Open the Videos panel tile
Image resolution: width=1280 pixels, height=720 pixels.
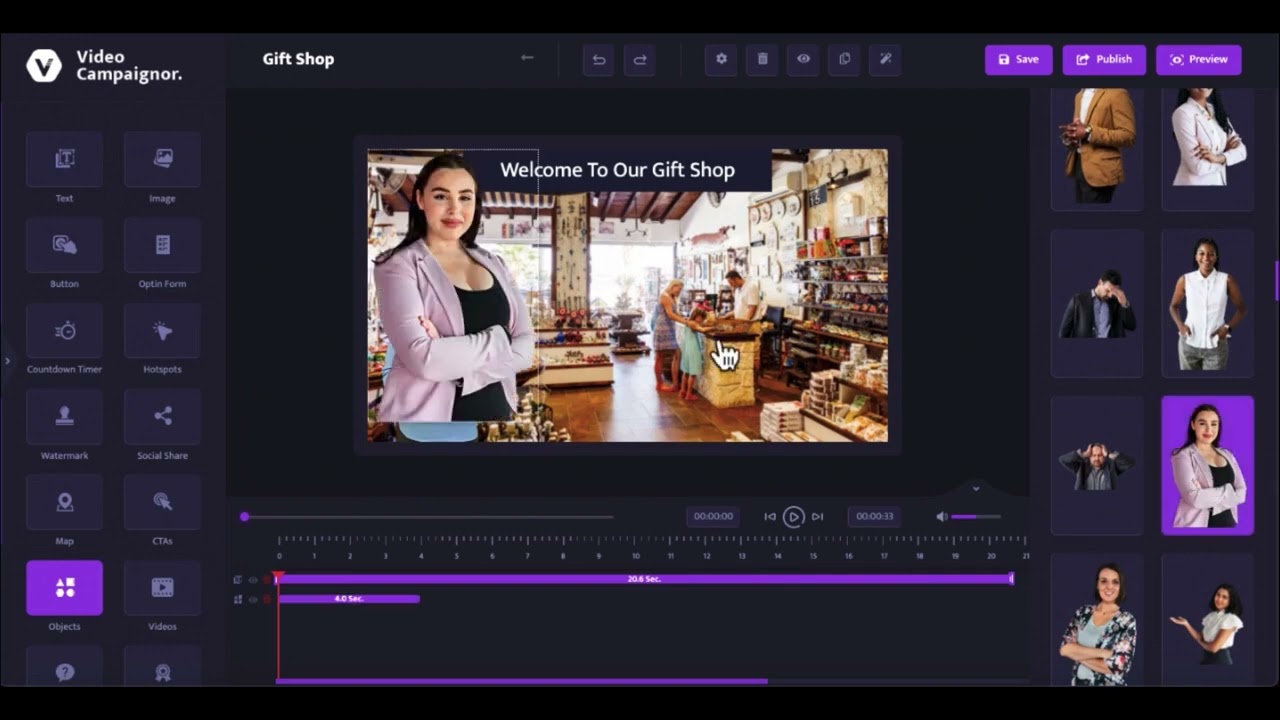(162, 588)
